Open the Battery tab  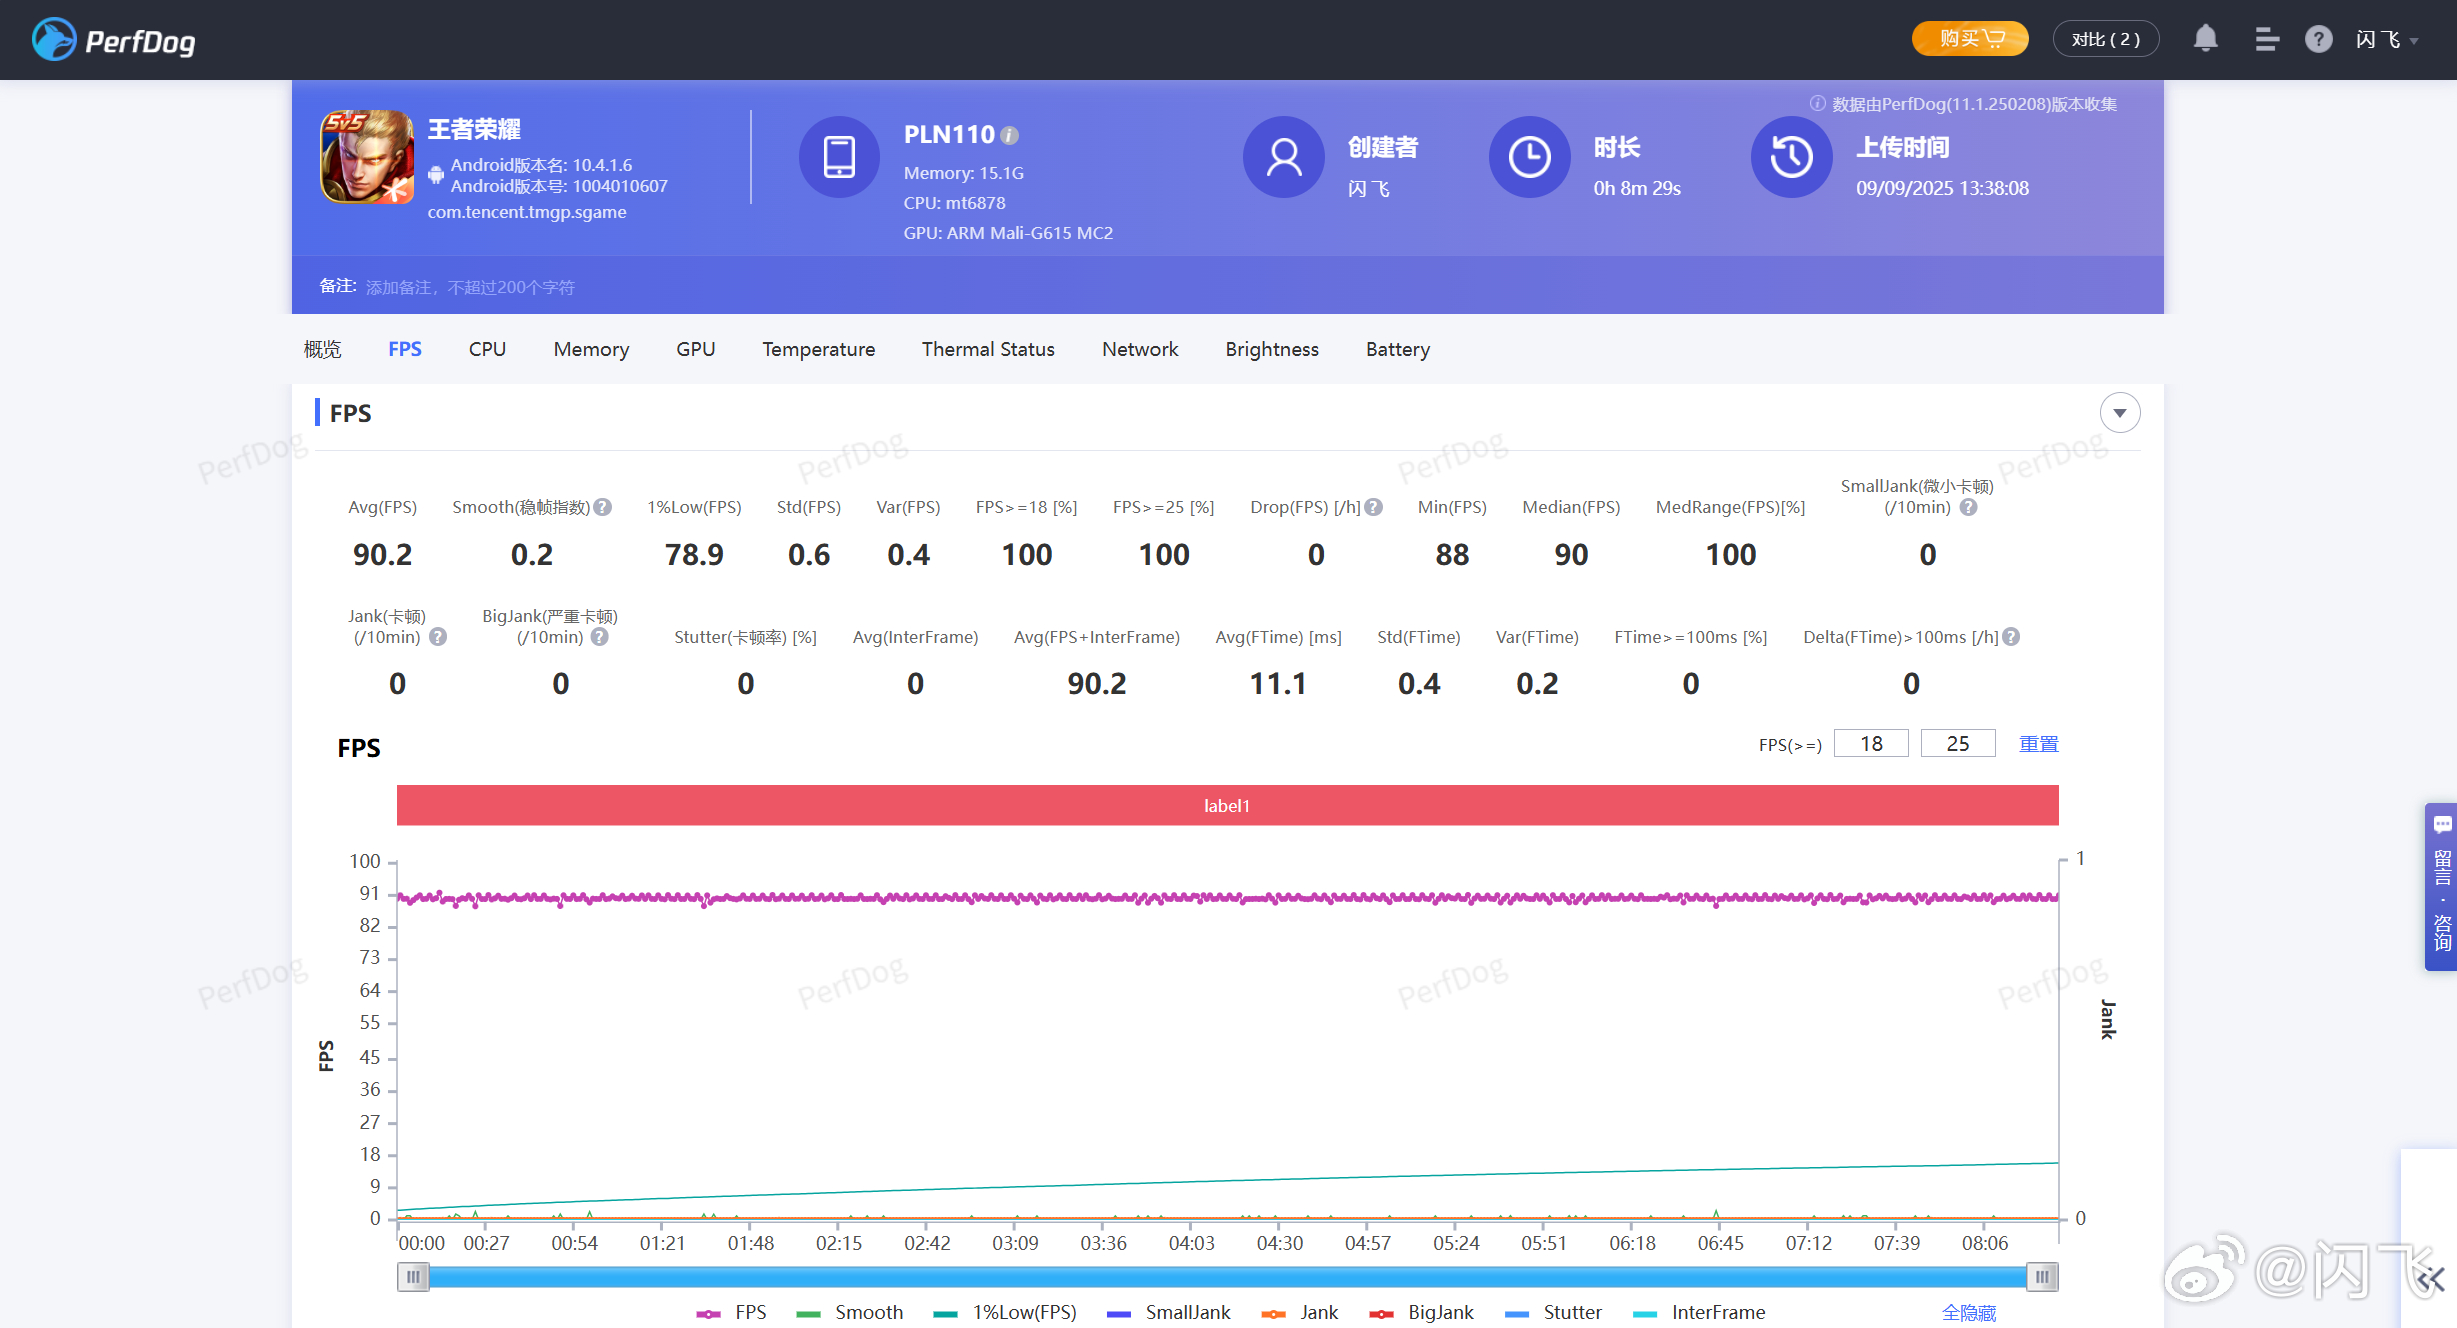pyautogui.click(x=1398, y=349)
